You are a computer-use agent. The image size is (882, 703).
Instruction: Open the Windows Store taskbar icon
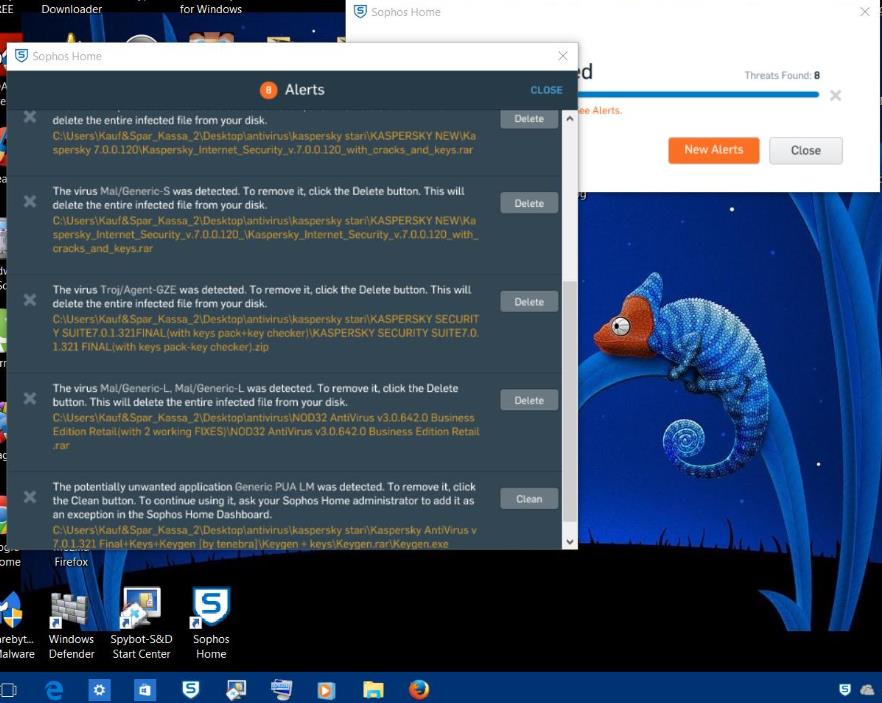pyautogui.click(x=145, y=690)
